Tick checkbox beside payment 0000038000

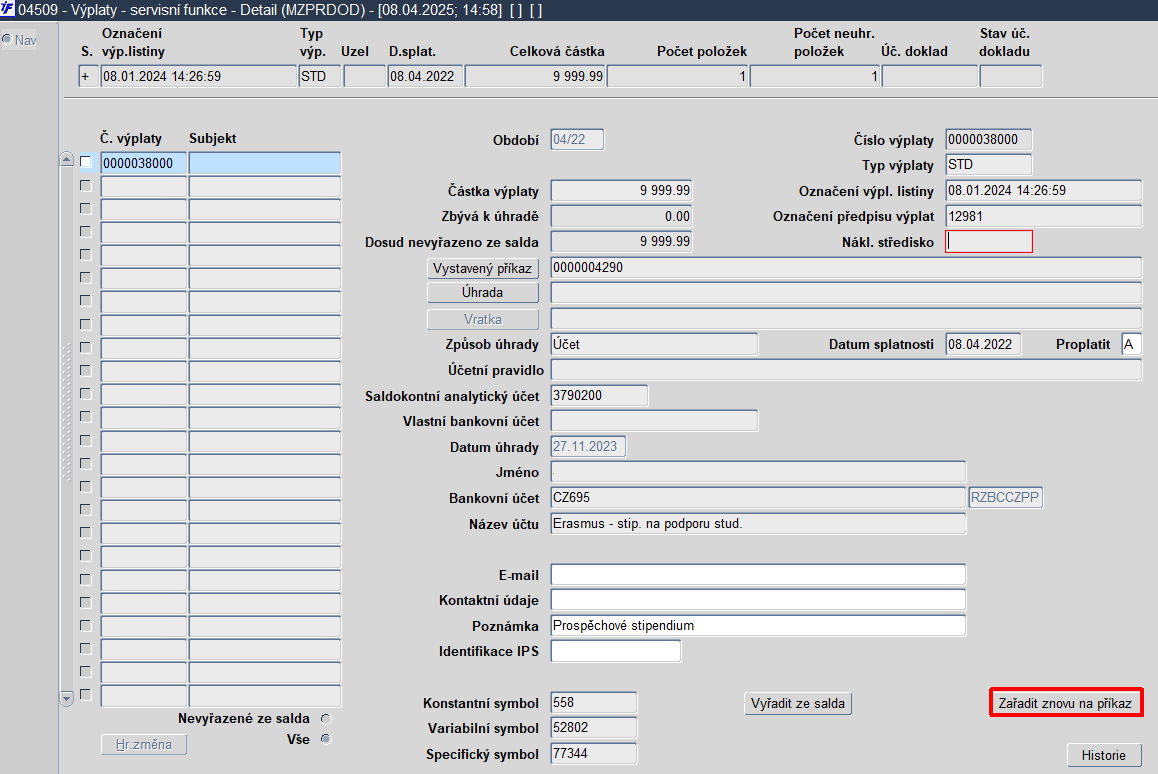(86, 162)
